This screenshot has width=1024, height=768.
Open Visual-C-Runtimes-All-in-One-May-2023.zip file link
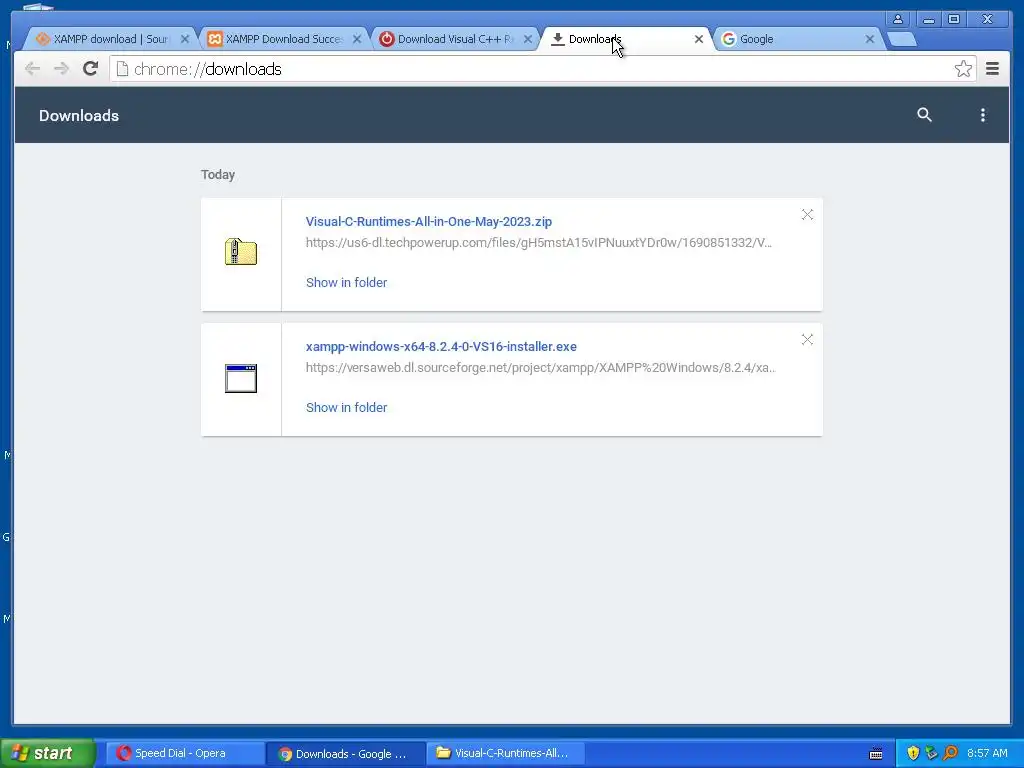tap(428, 221)
